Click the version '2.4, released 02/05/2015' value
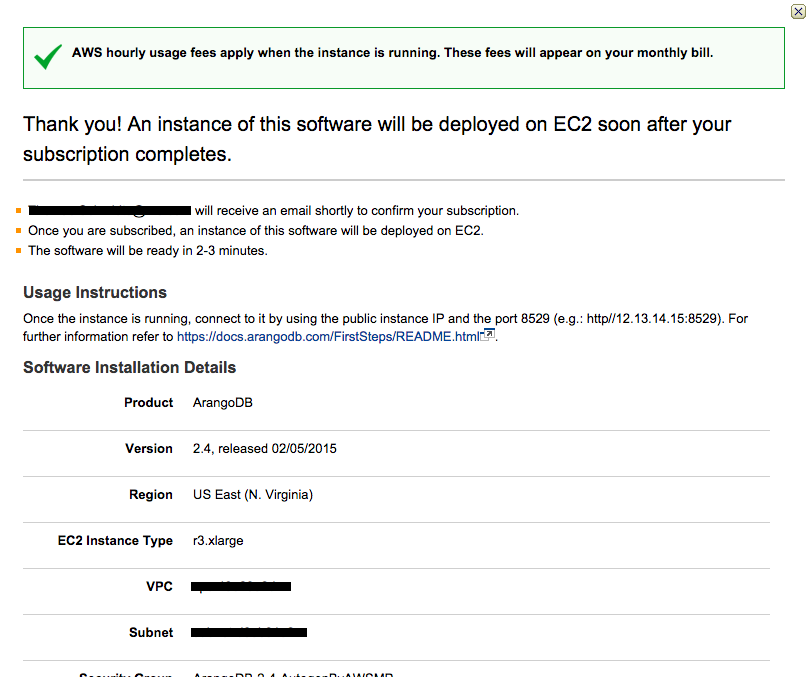Screen dimensions: 808x692 (265, 449)
